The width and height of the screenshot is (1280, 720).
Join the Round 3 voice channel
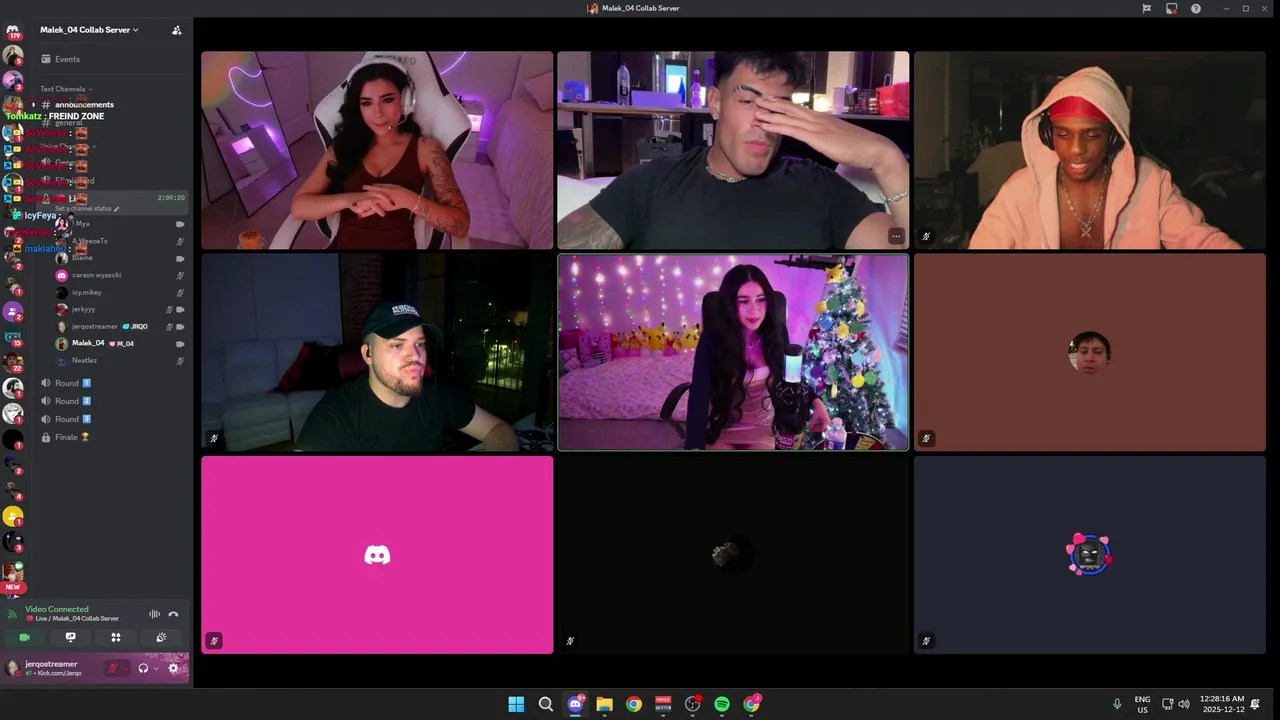[110, 419]
